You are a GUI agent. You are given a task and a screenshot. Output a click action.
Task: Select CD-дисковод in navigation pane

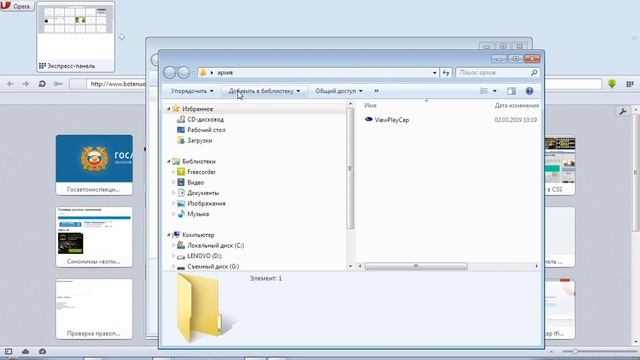pos(205,120)
